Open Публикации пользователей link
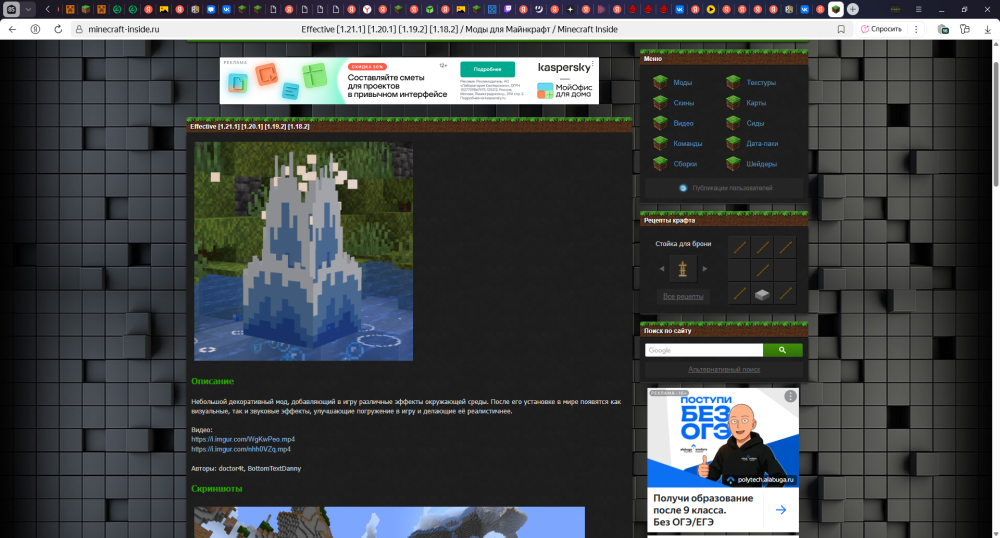This screenshot has height=538, width=1000. (732, 188)
